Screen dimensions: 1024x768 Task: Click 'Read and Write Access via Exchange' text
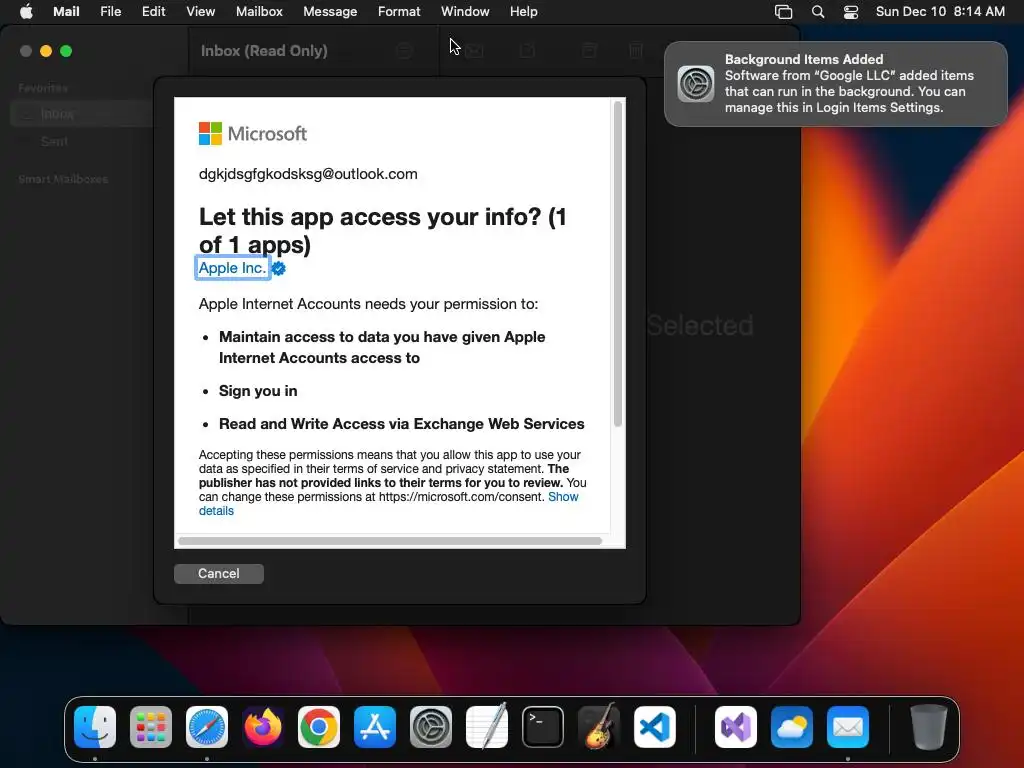tap(402, 424)
